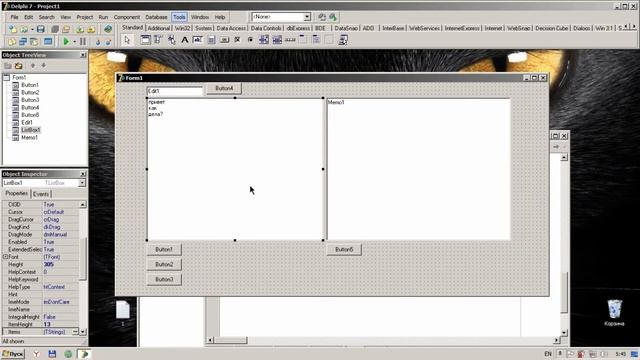This screenshot has width=640, height=360.
Task: Select Memo1 in the Object TreeView
Action: click(29, 138)
